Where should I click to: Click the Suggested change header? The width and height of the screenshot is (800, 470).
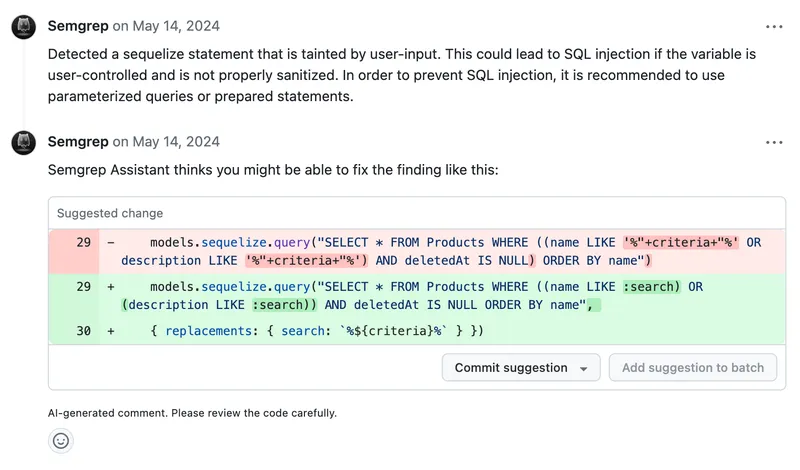point(110,213)
